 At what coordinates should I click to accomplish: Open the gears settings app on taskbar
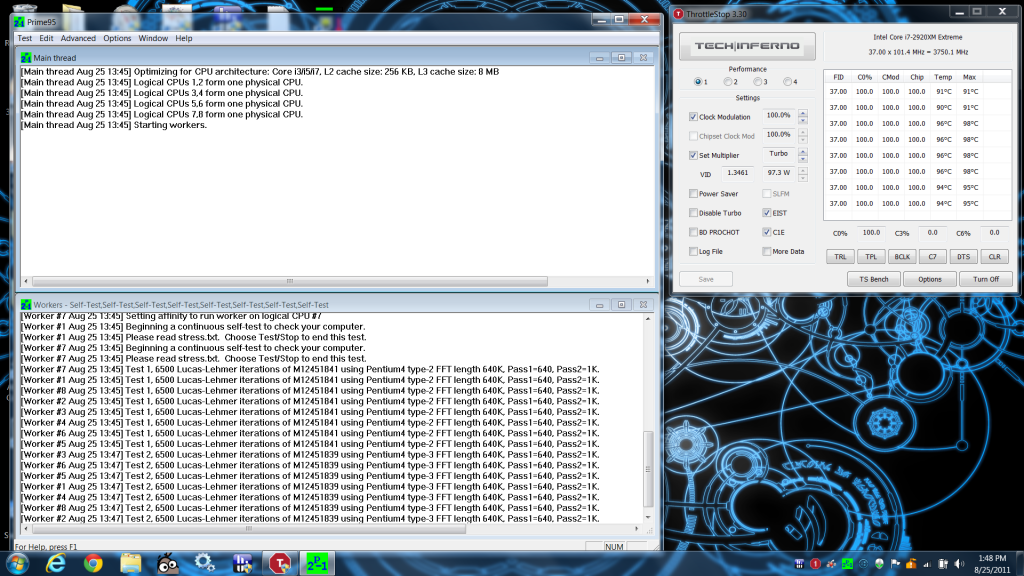205,563
